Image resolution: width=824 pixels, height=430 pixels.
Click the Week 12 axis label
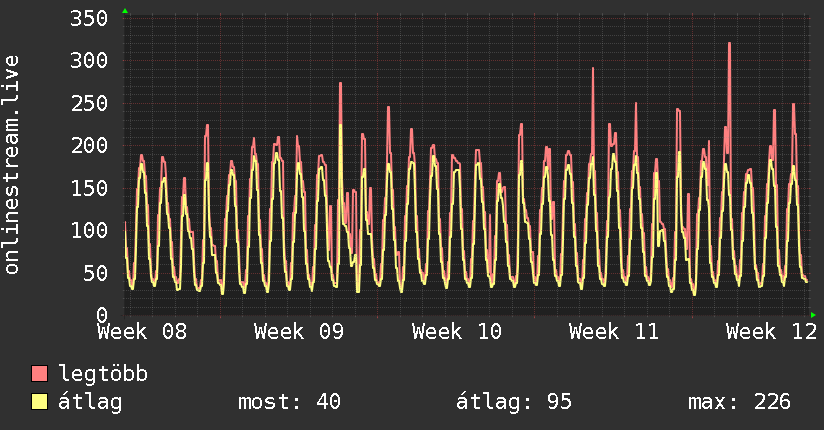[x=771, y=332]
